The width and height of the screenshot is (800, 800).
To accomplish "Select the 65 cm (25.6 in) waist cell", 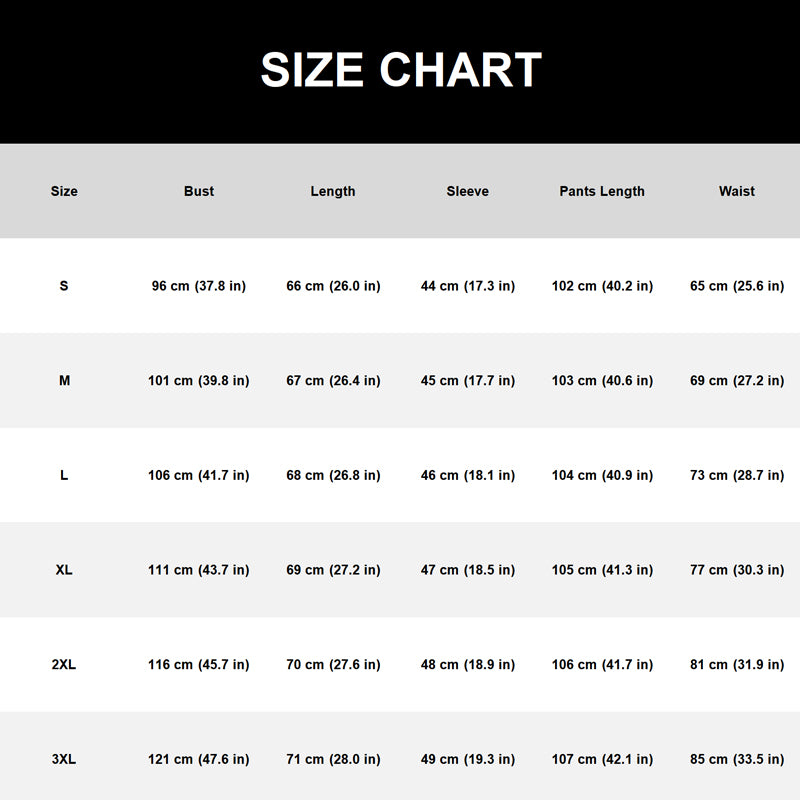I will [x=737, y=286].
